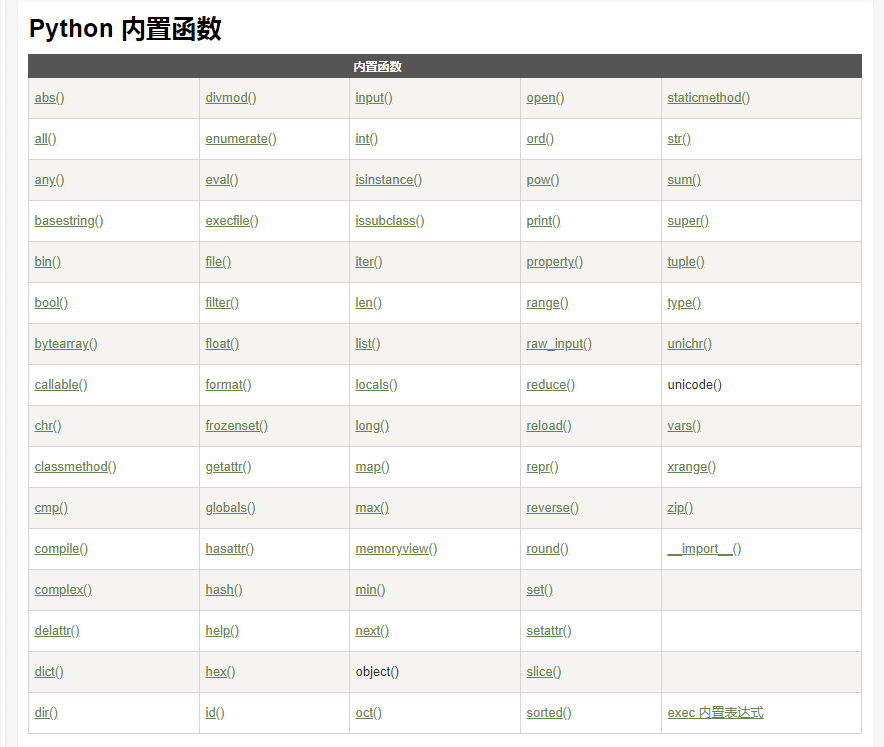Click the enumerate() link

[x=241, y=139]
